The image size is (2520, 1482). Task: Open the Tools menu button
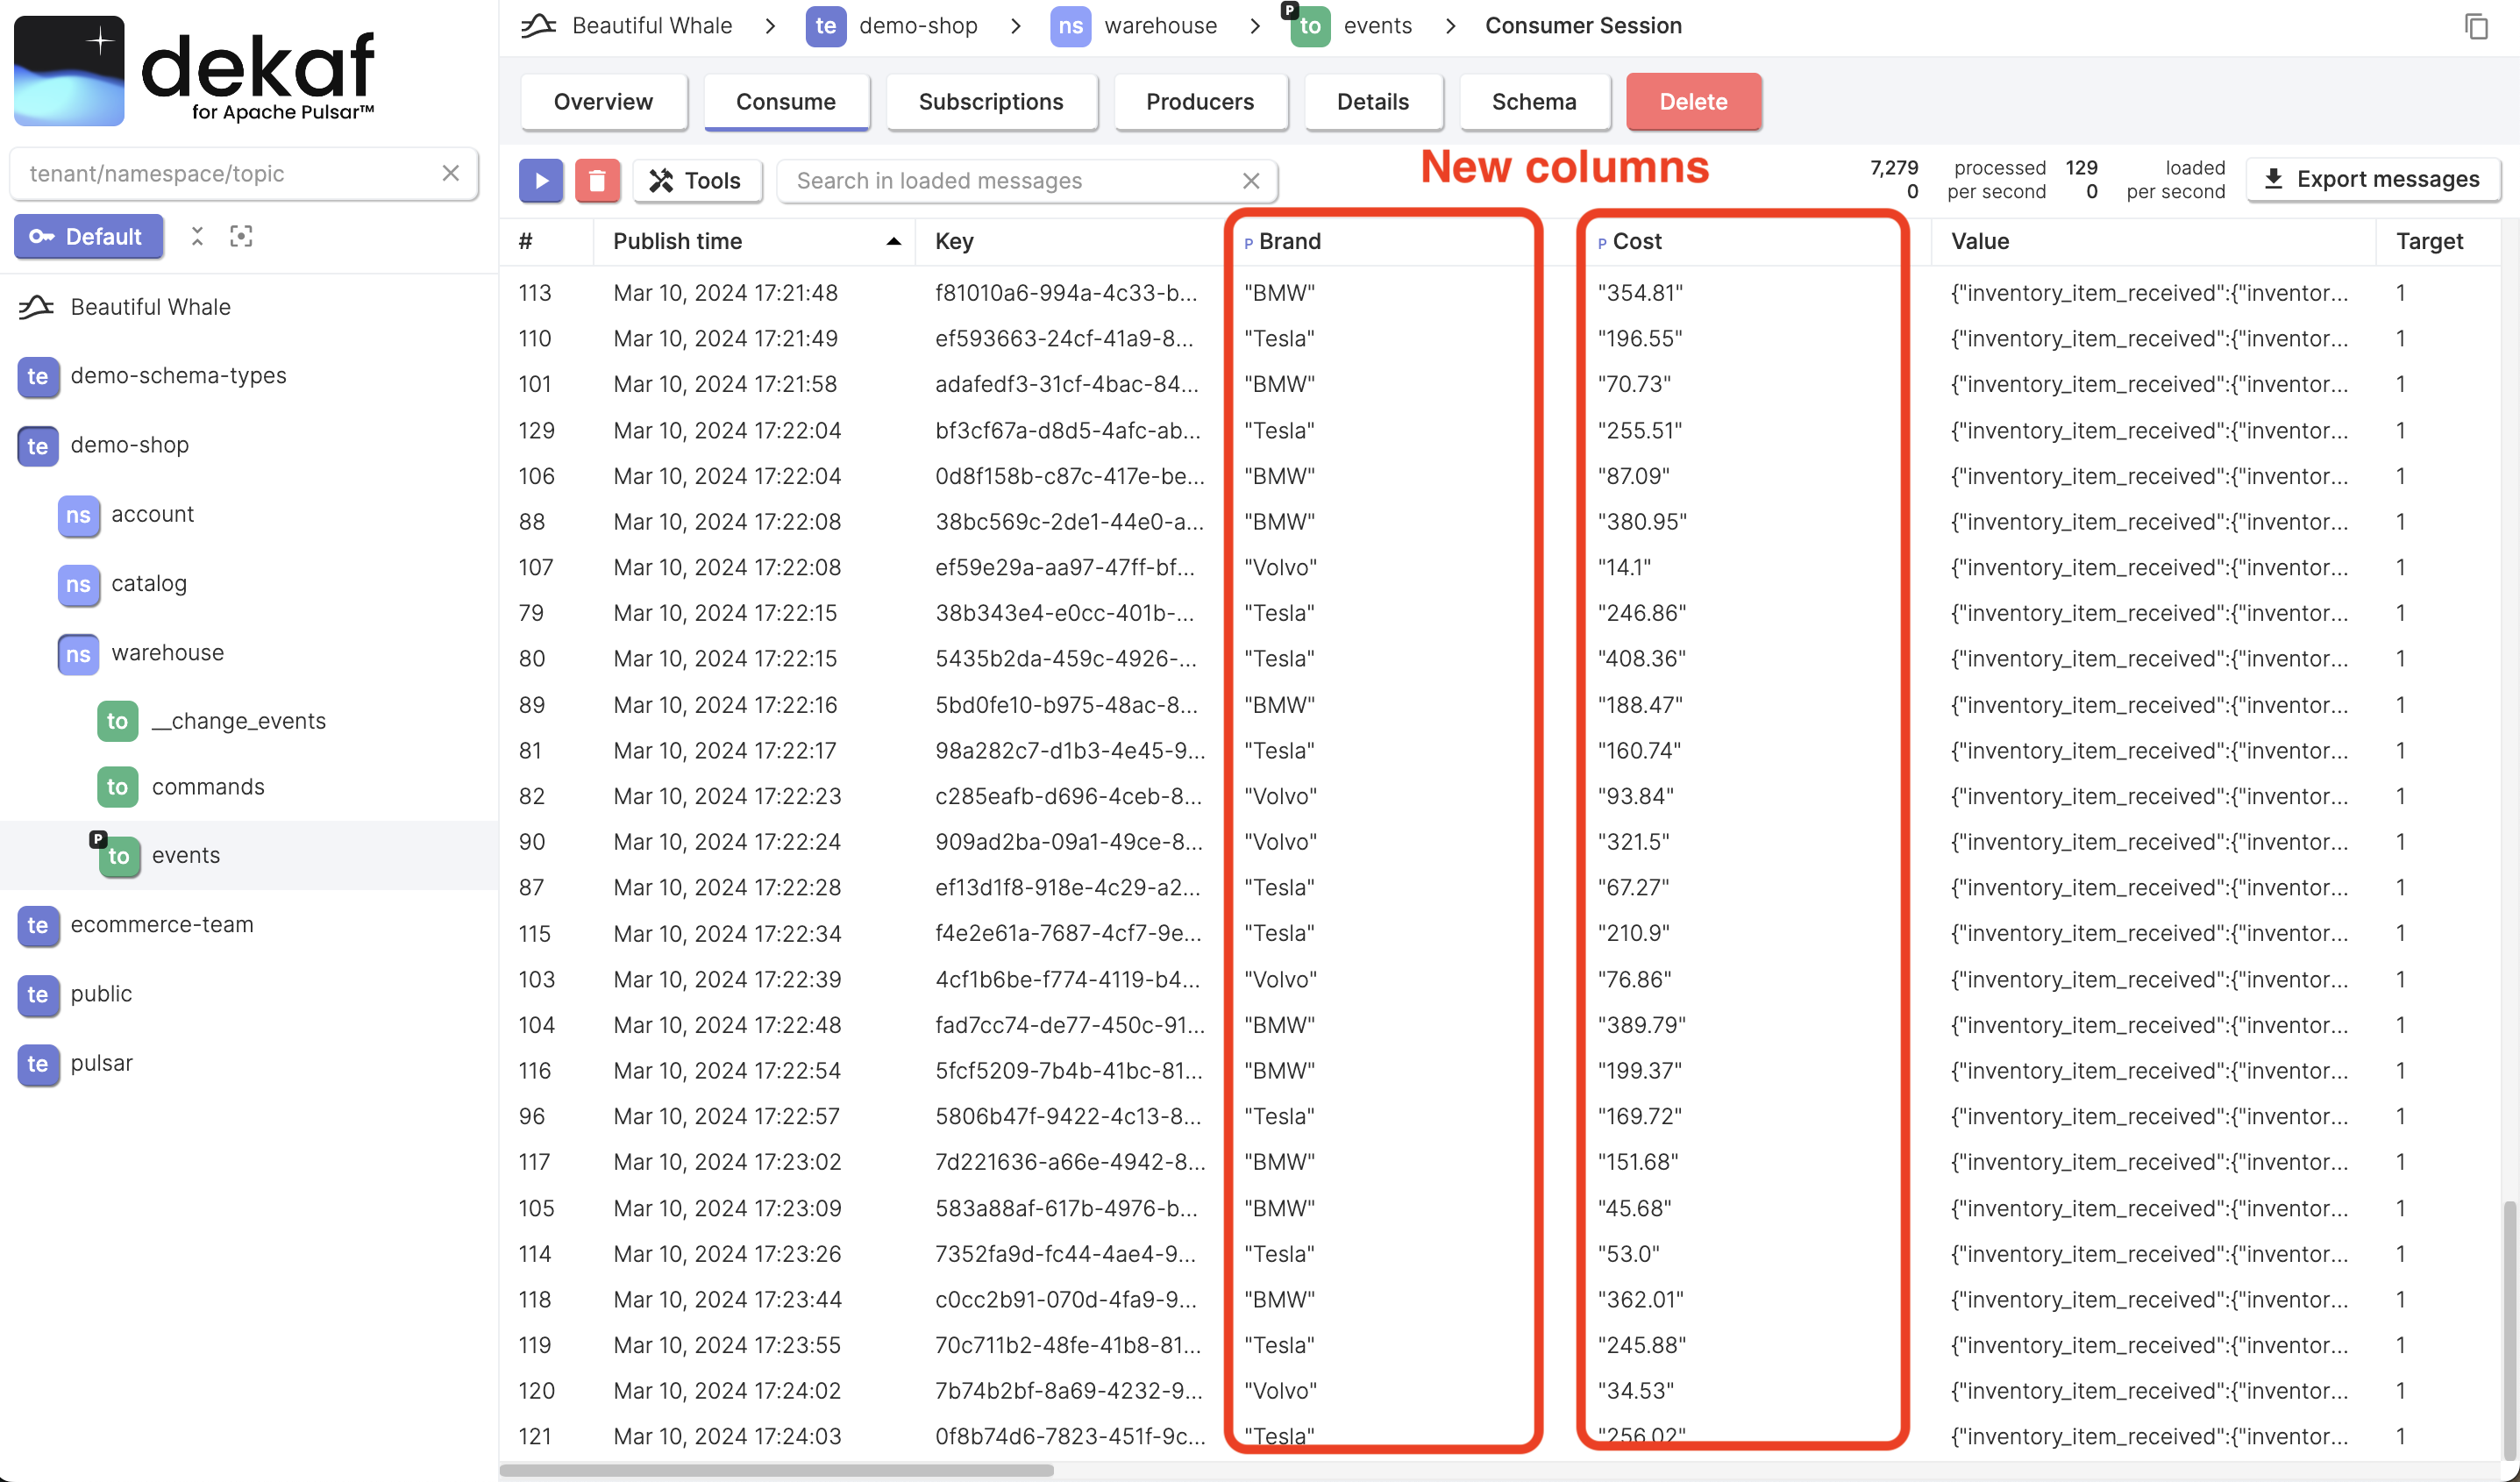point(697,181)
